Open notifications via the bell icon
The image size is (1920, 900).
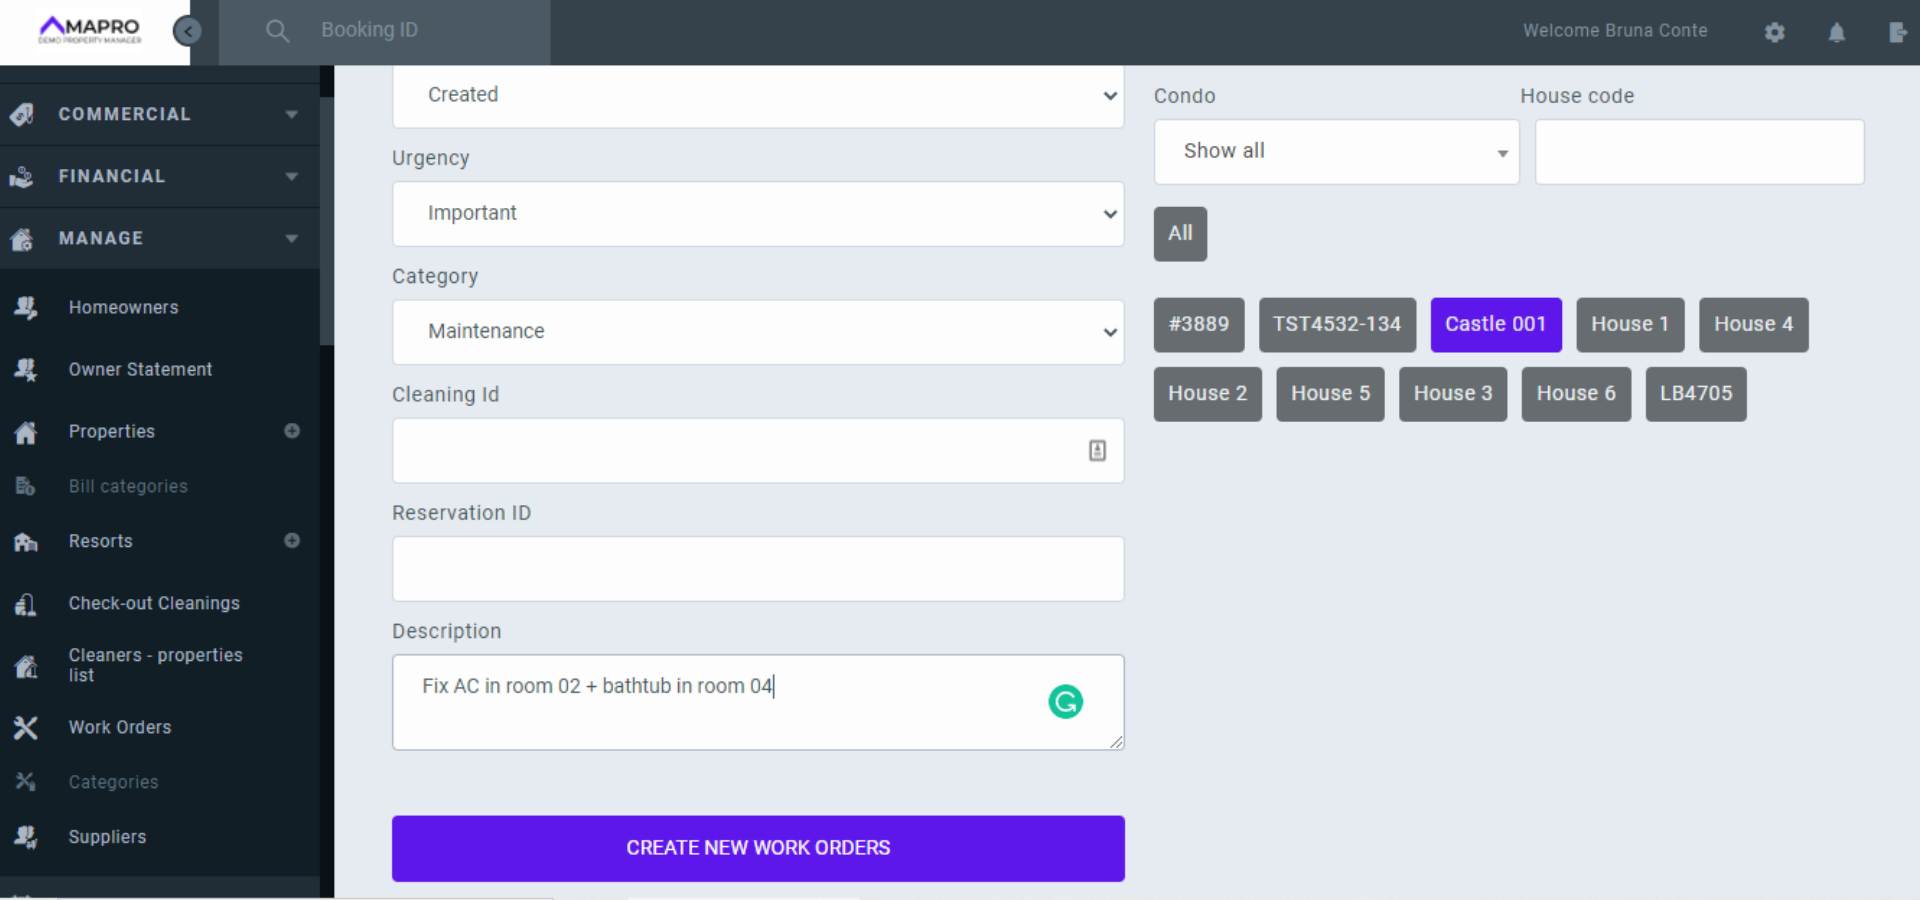point(1837,31)
